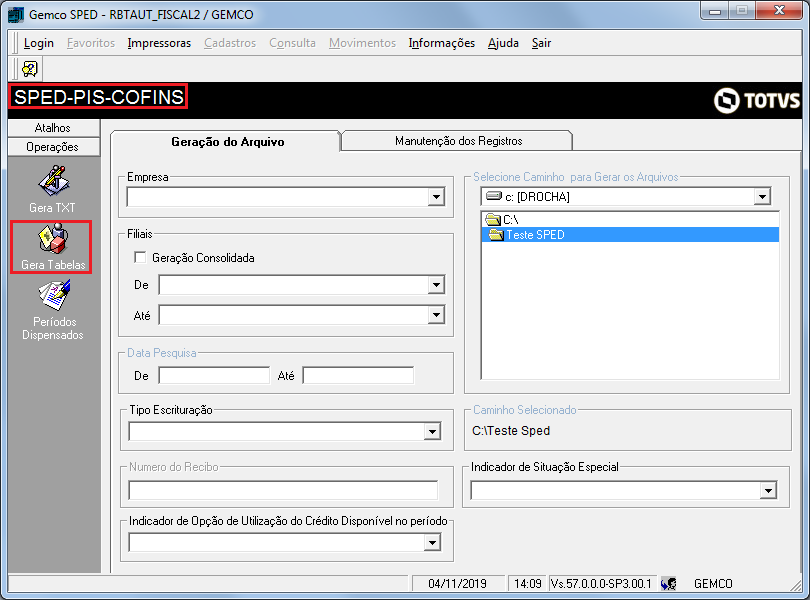810x600 pixels.
Task: Click the time 14:09 in status bar
Action: (527, 583)
